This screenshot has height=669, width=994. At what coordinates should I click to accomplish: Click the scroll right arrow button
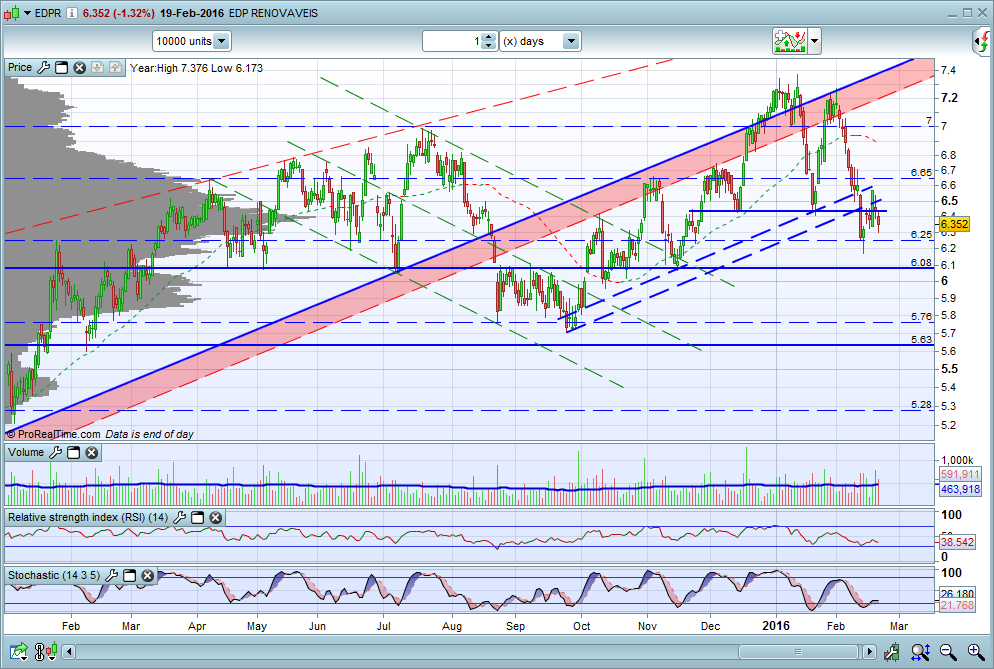(x=869, y=651)
